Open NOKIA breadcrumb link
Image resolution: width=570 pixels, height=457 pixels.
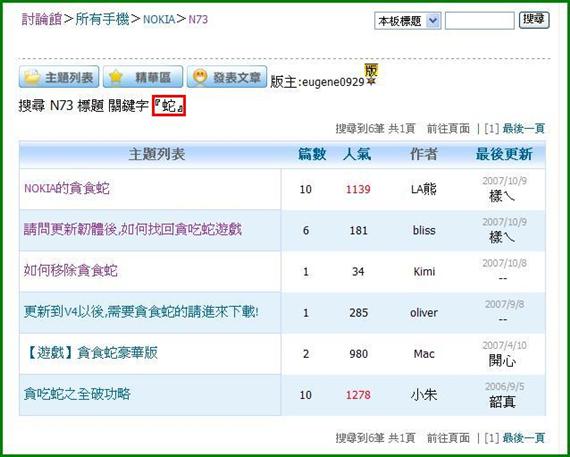[159, 20]
